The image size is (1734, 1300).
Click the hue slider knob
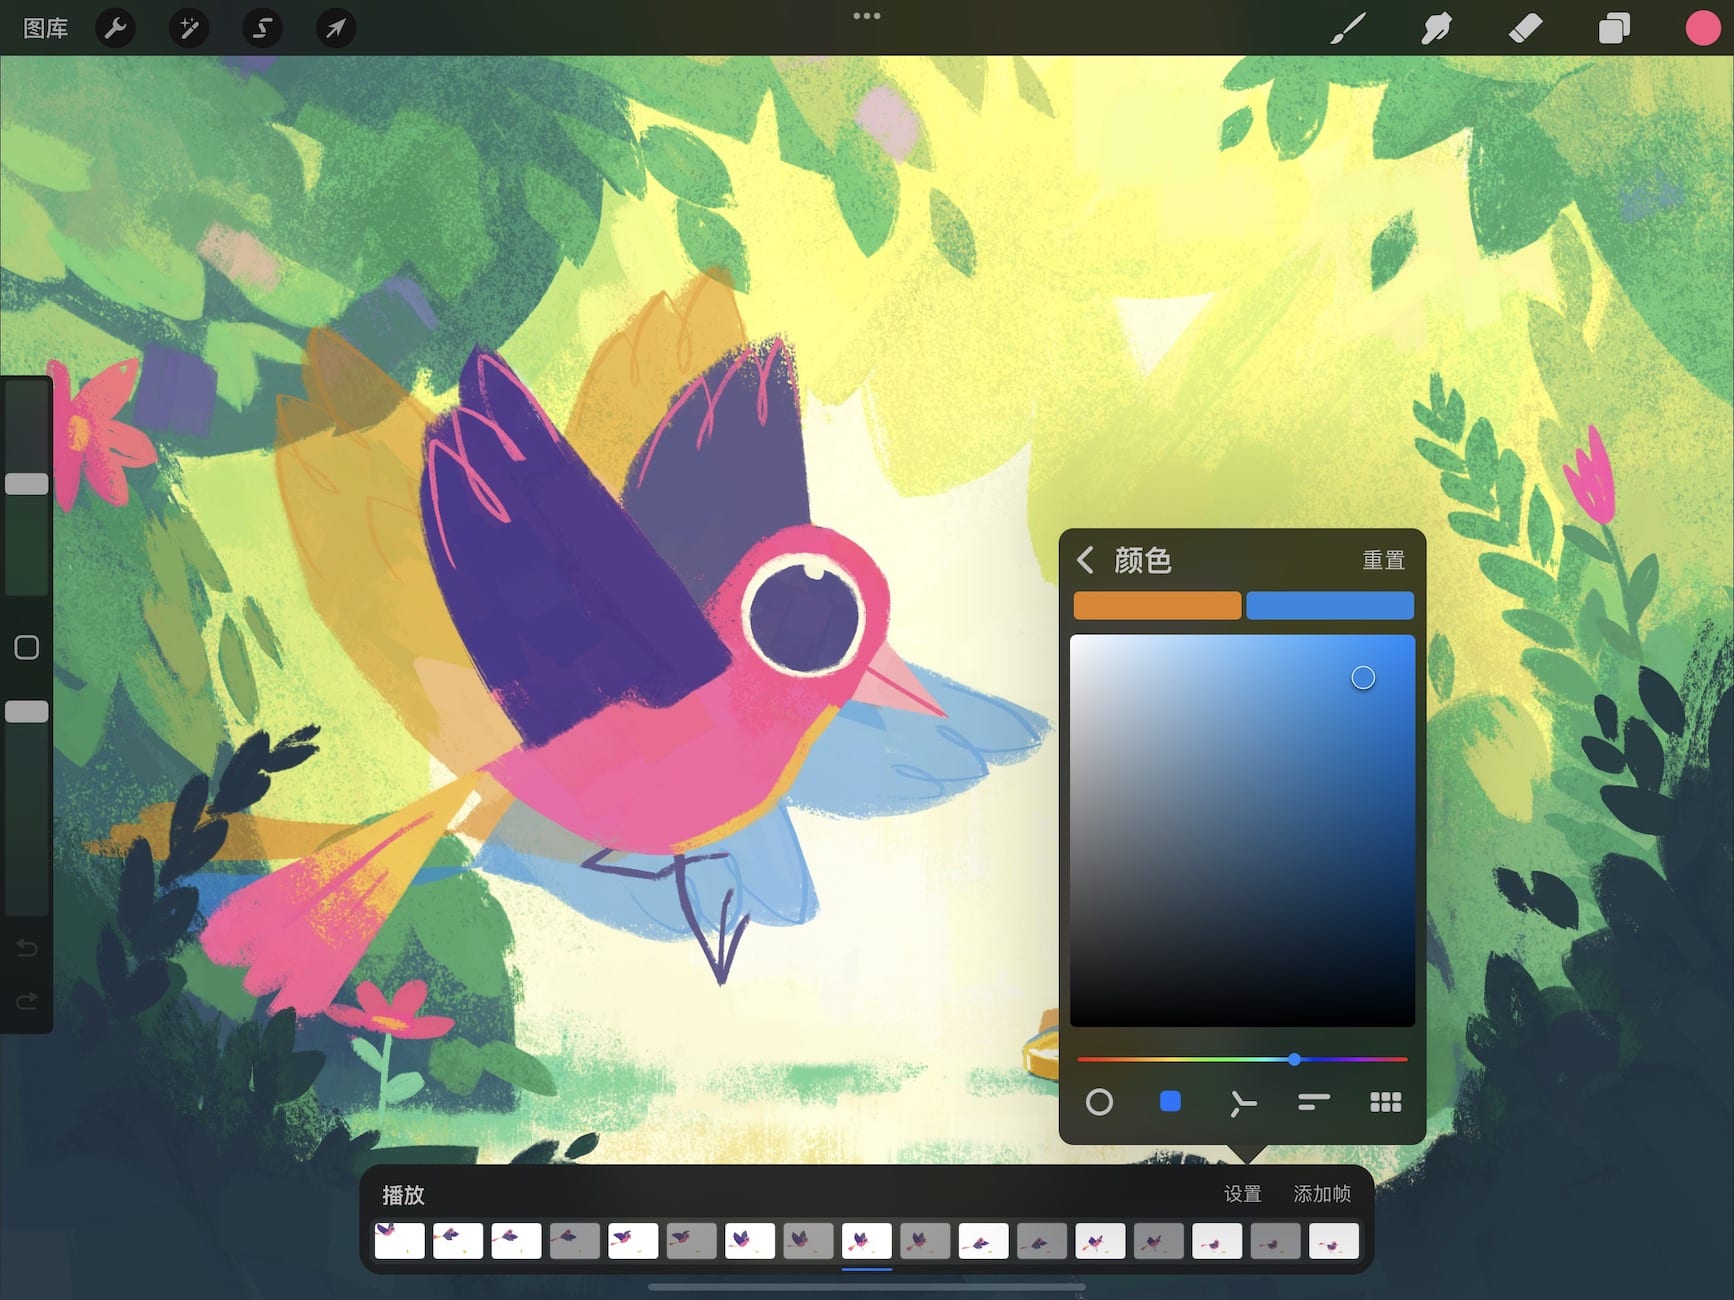[1294, 1059]
